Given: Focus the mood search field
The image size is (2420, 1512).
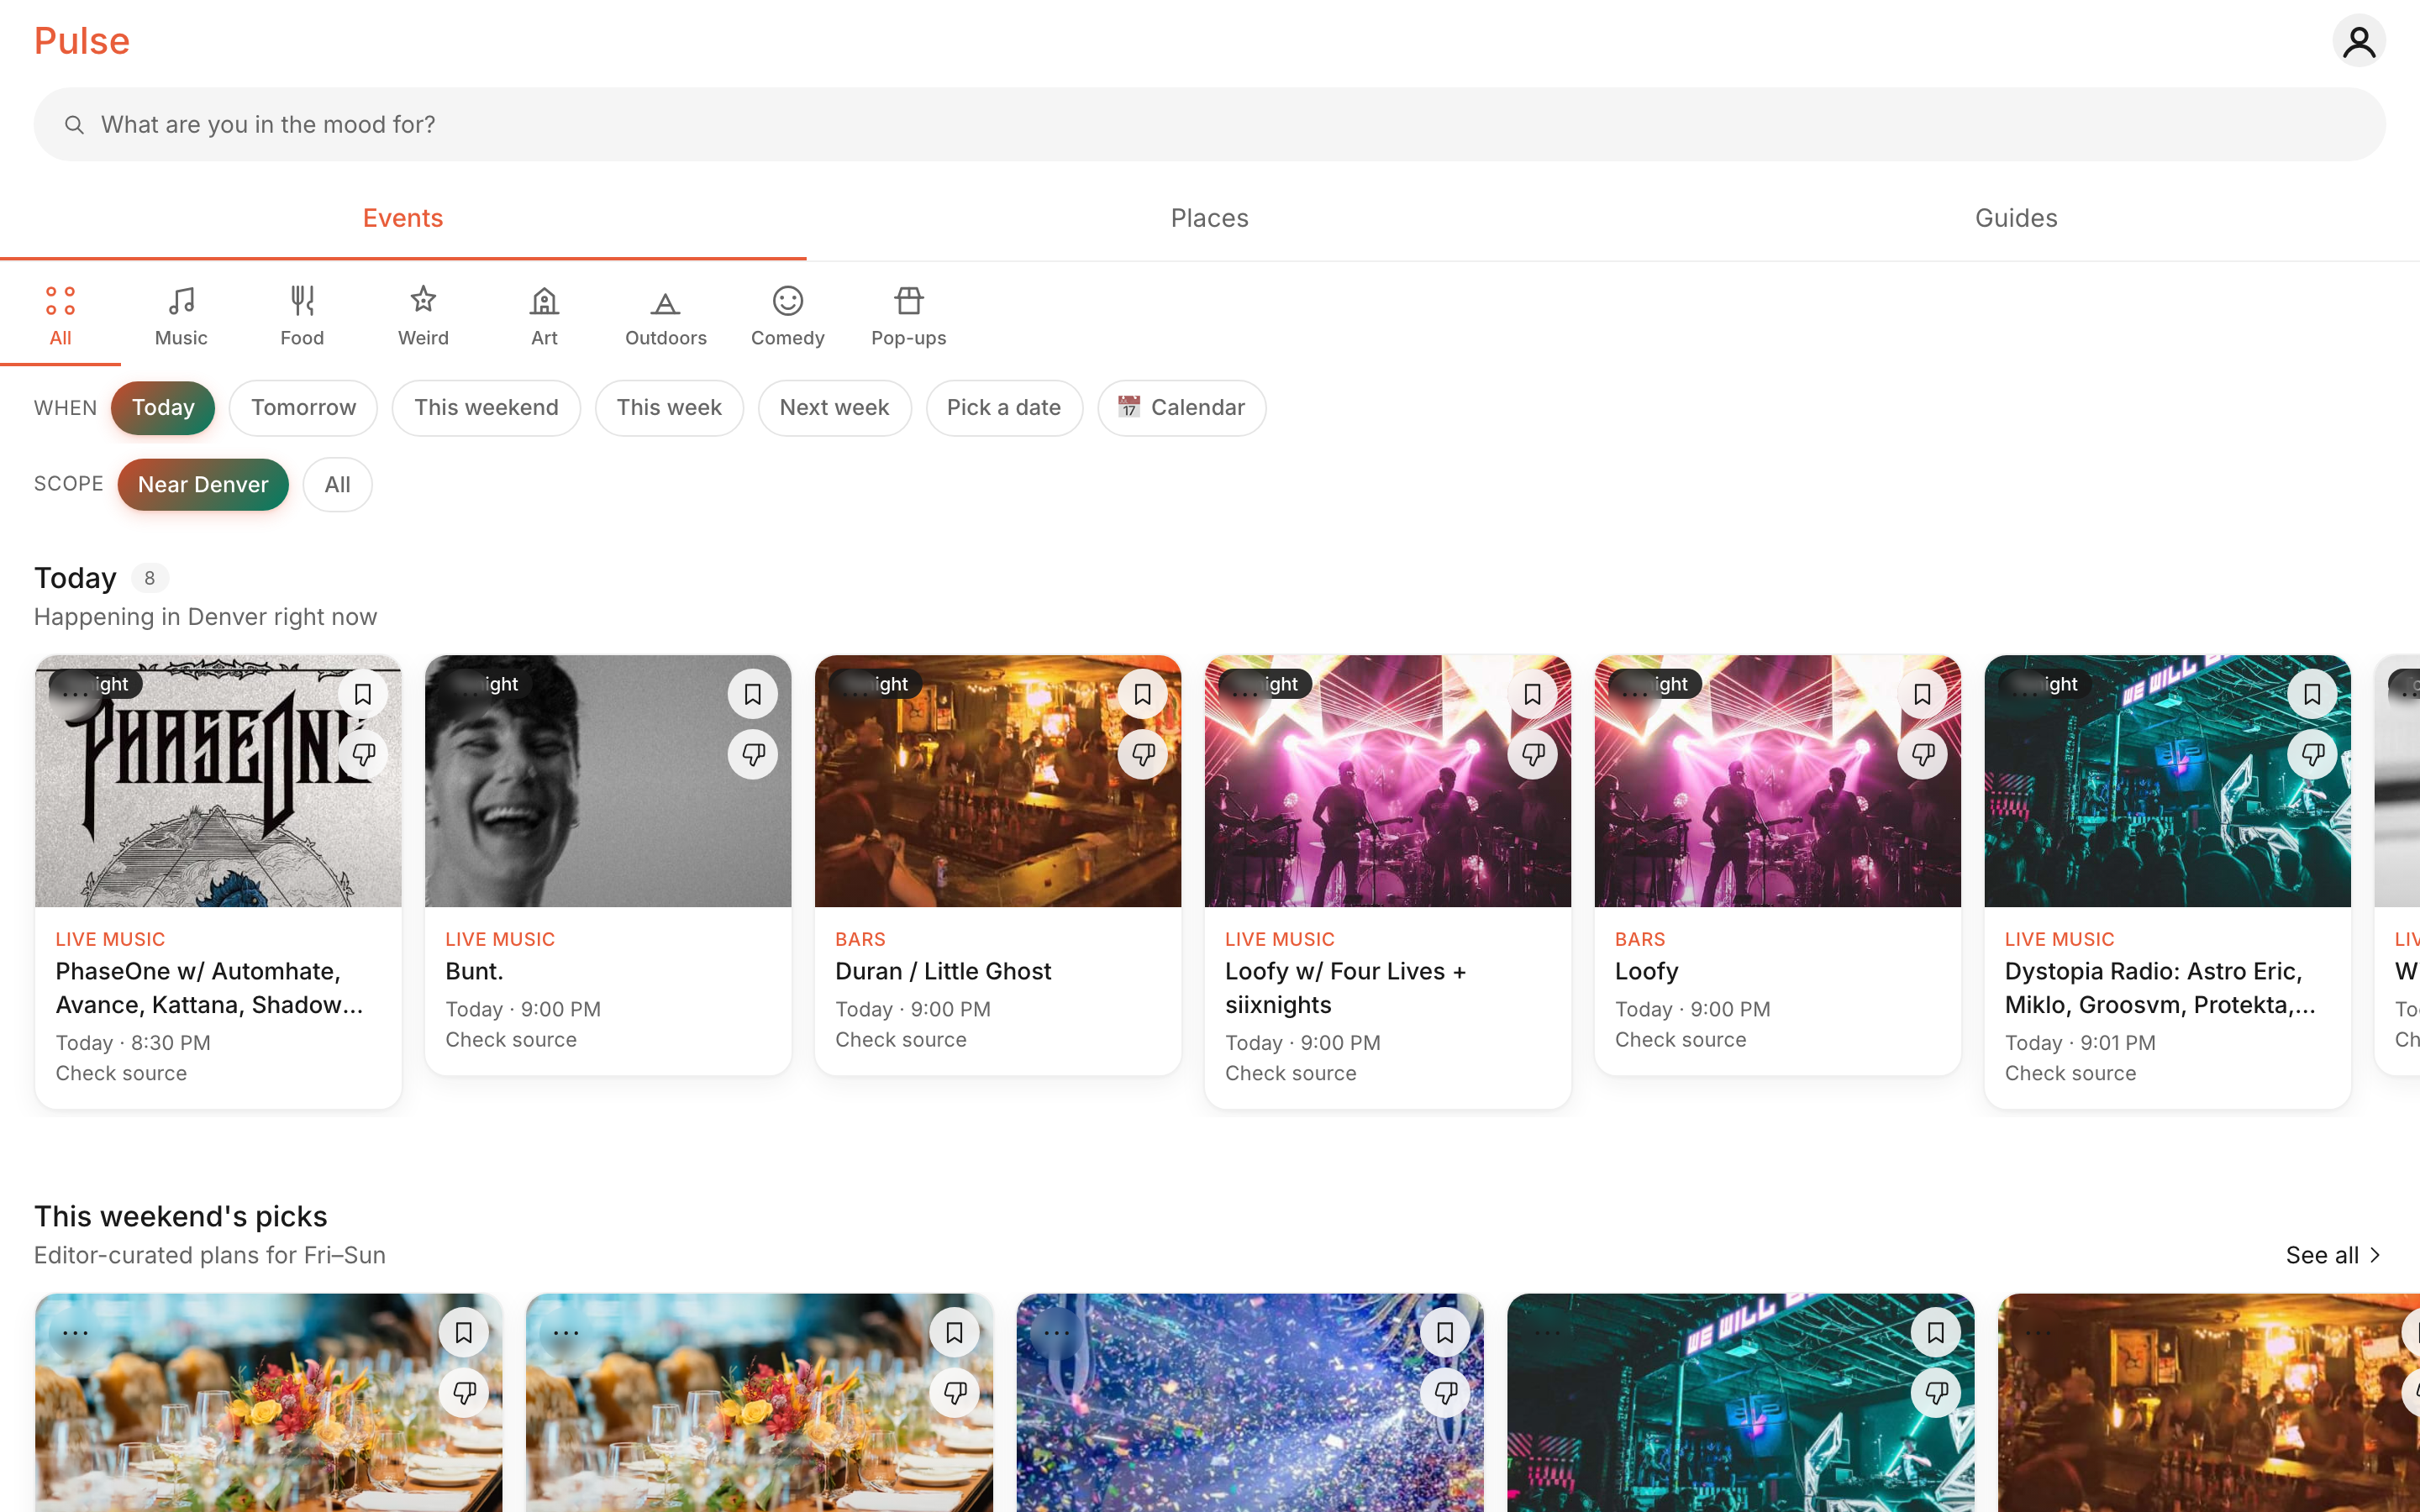Looking at the screenshot, I should pos(1210,125).
